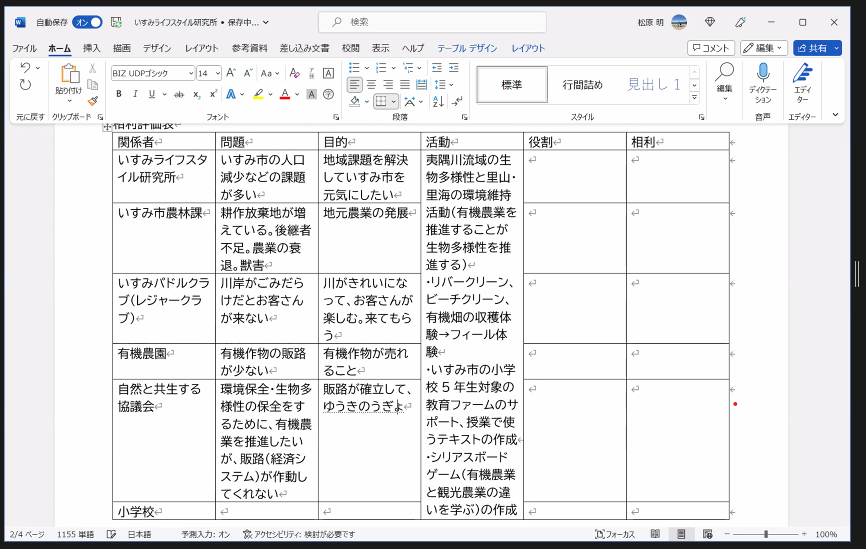Open the コメント button
This screenshot has width=866, height=549.
pos(711,48)
